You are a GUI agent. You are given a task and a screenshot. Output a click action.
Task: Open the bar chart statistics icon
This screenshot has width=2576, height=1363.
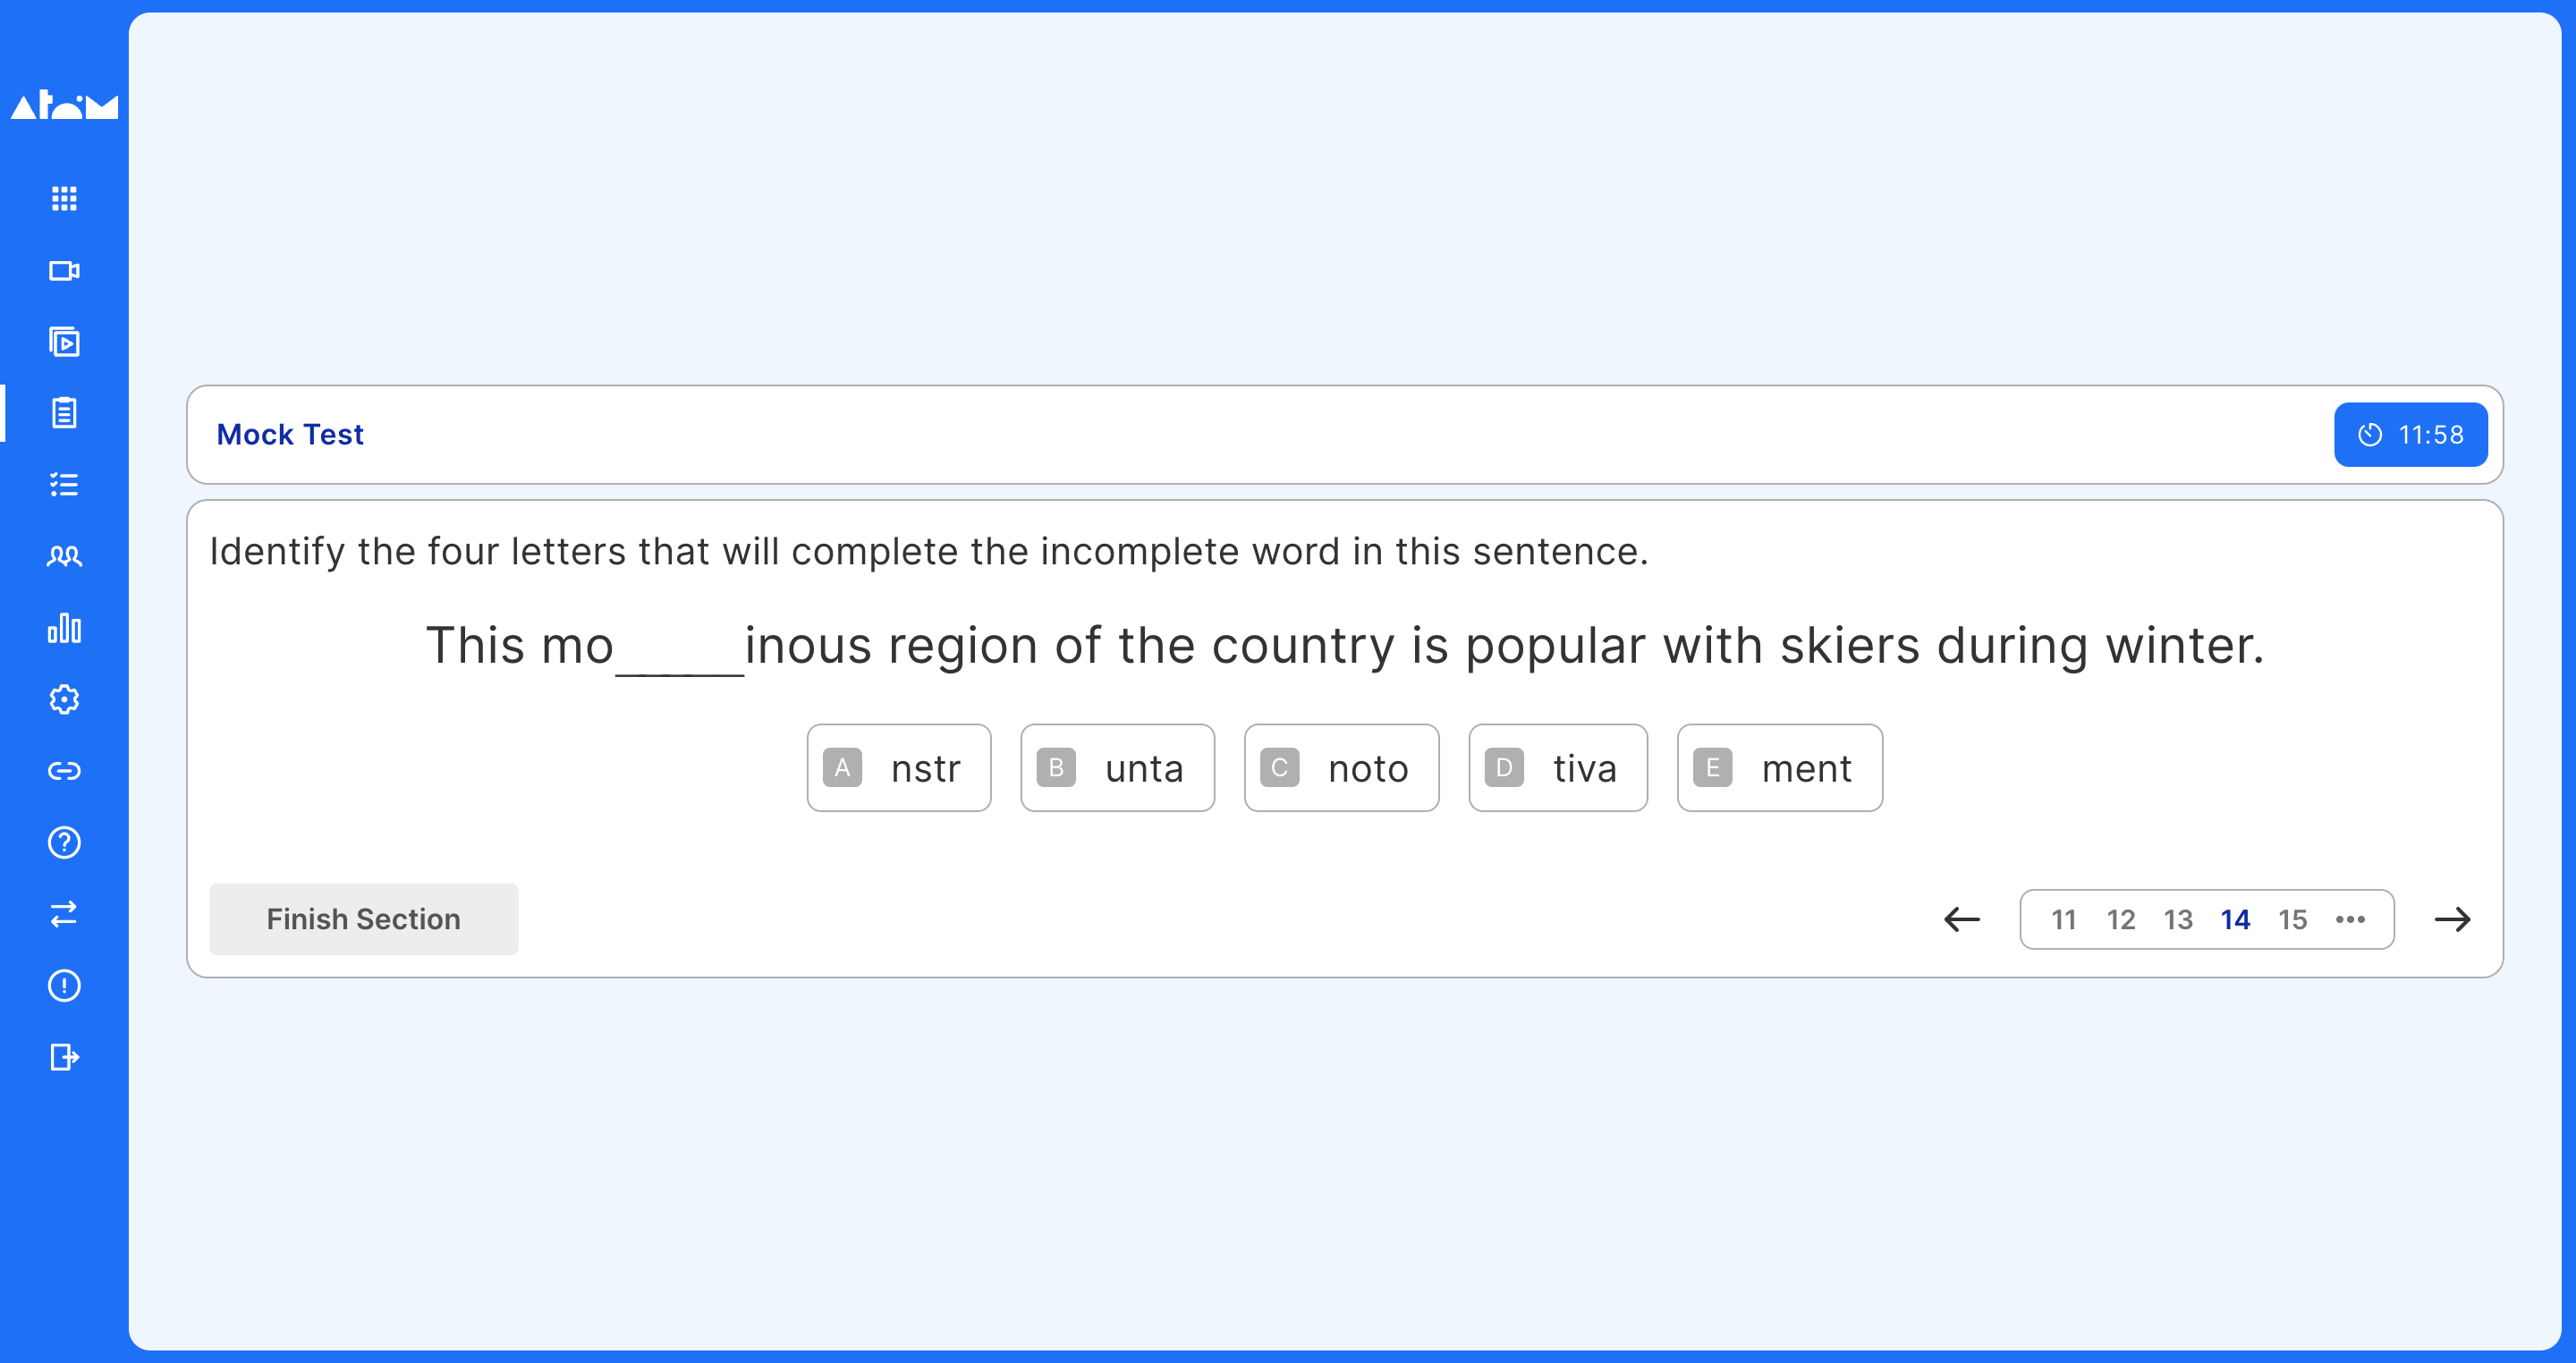tap(64, 628)
